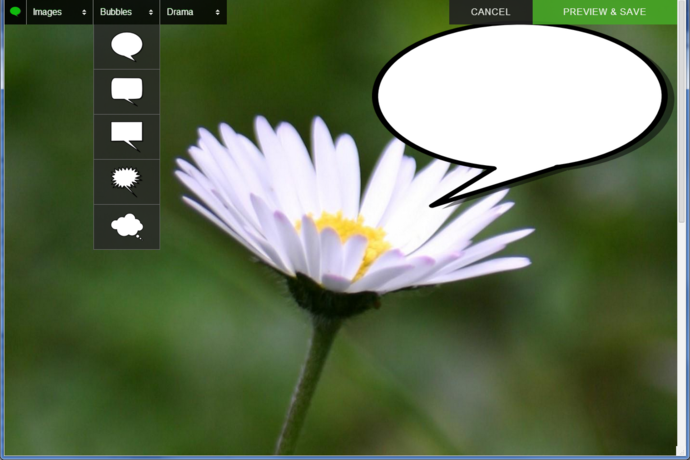Screen dimensions: 690x460
Task: Click inside the large white speech bubble
Action: click(519, 95)
